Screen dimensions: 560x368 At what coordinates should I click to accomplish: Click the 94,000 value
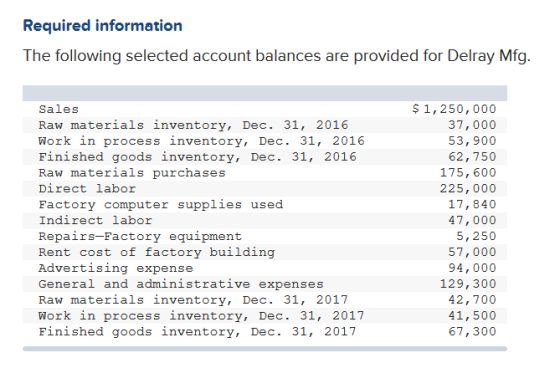472,268
